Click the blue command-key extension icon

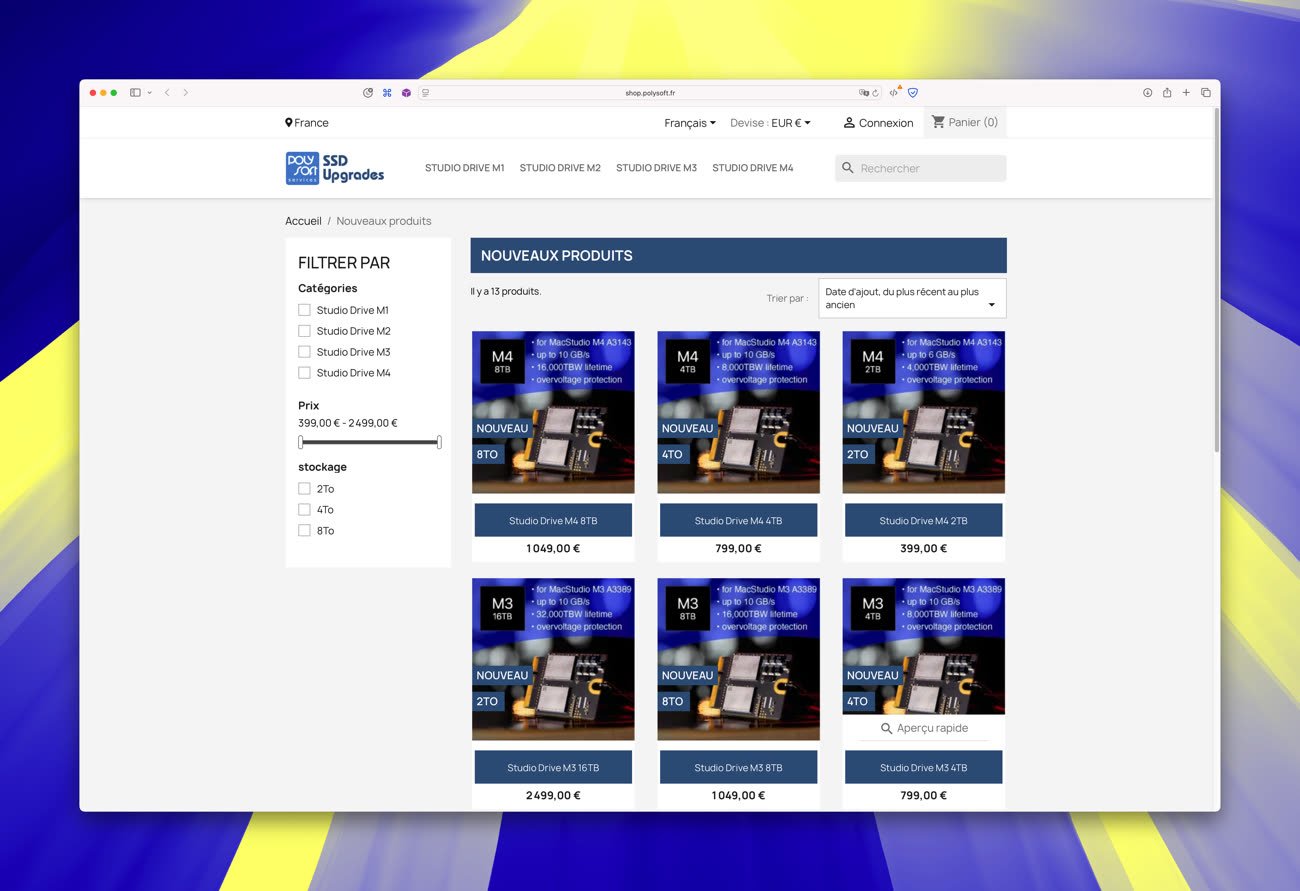click(387, 93)
